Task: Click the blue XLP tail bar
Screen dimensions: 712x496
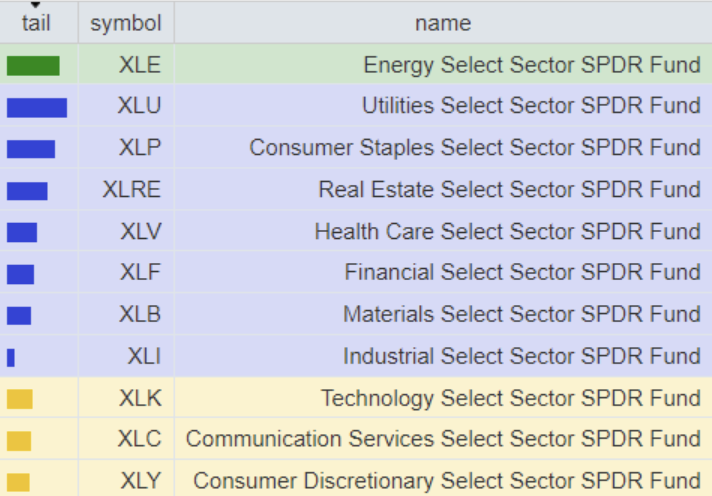Action: tap(31, 149)
